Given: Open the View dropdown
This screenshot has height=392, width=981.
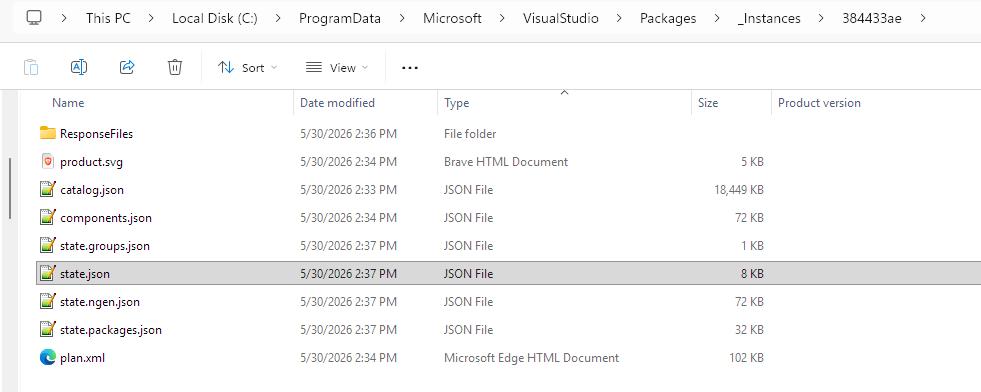Looking at the screenshot, I should (337, 68).
